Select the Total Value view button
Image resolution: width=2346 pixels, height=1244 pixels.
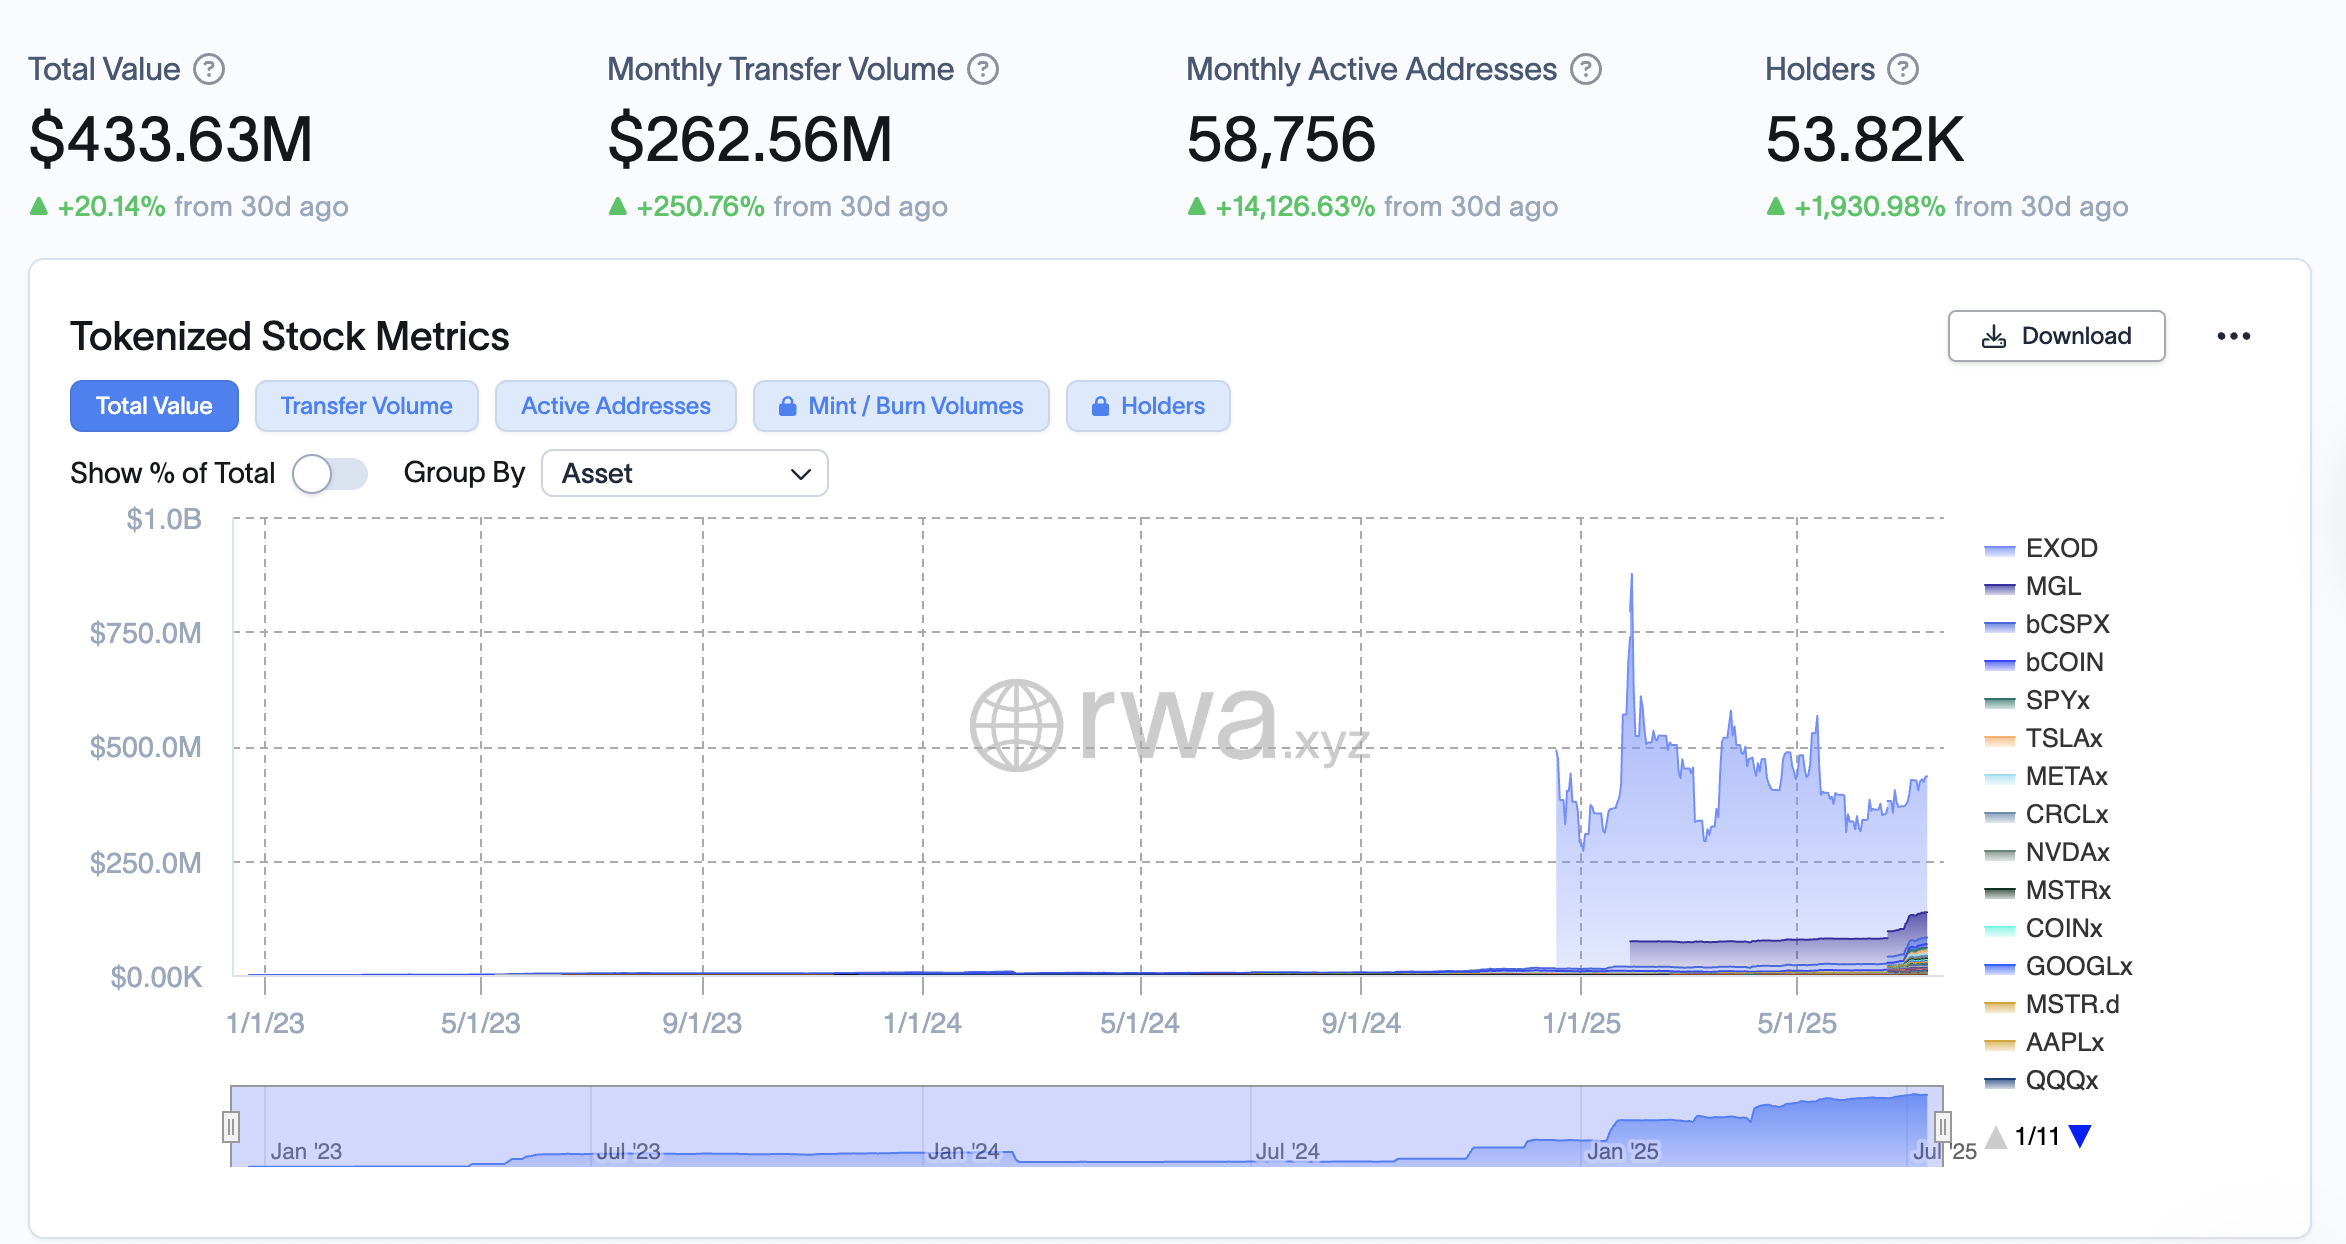tap(154, 406)
